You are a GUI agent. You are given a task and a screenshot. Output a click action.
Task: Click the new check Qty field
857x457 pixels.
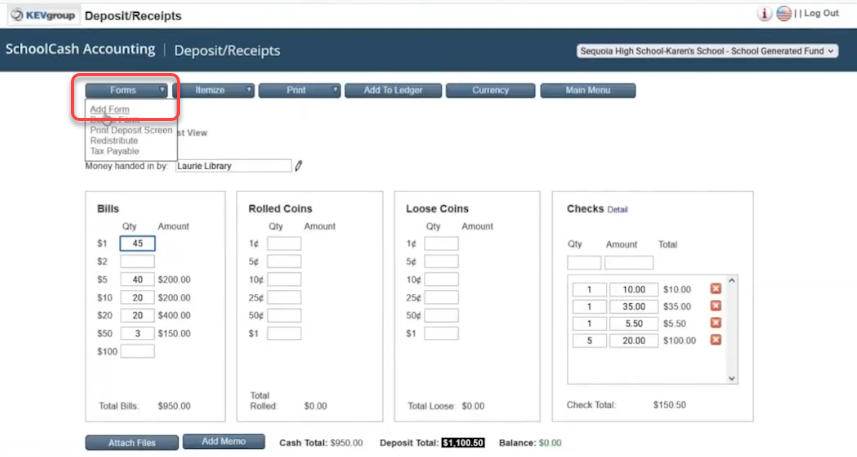[584, 262]
